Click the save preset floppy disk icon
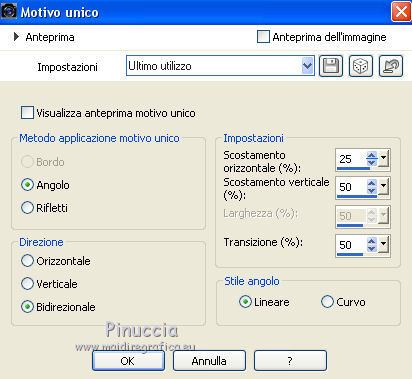Screen dimensions: 412x379 click(x=331, y=66)
